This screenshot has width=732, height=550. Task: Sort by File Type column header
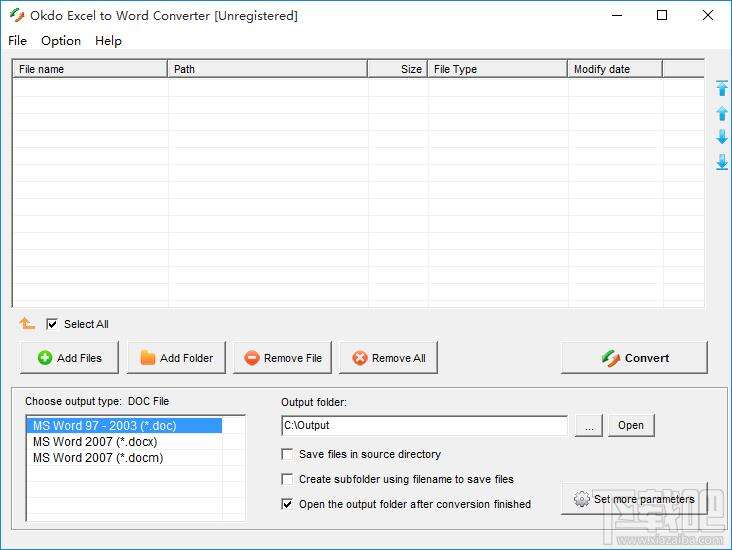pyautogui.click(x=498, y=69)
